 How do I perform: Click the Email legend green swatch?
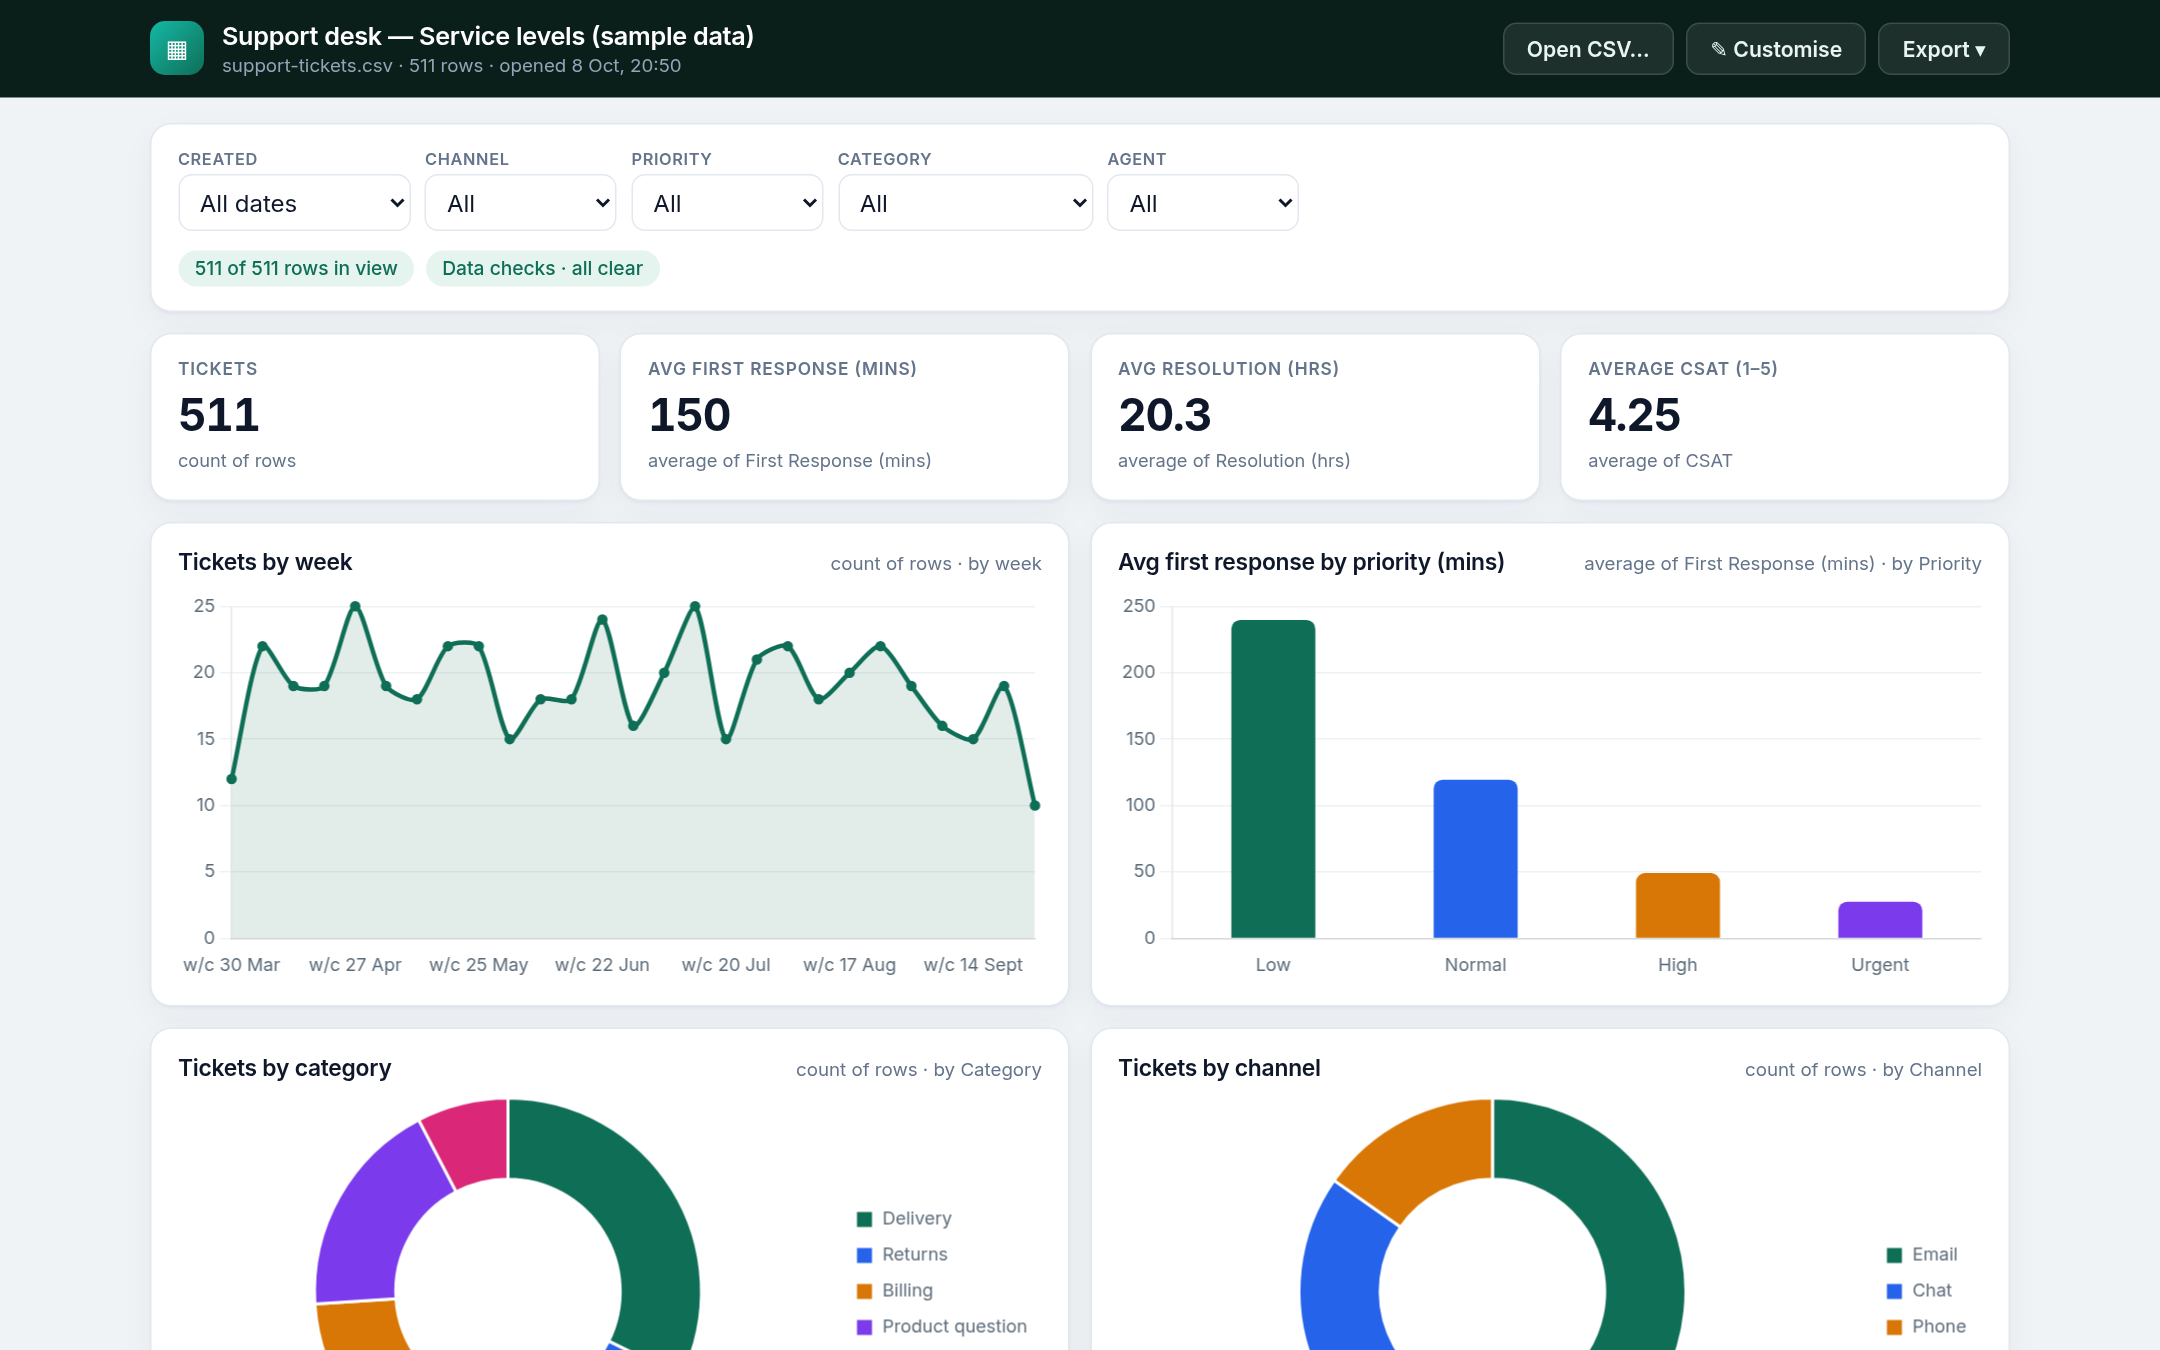pyautogui.click(x=1894, y=1255)
